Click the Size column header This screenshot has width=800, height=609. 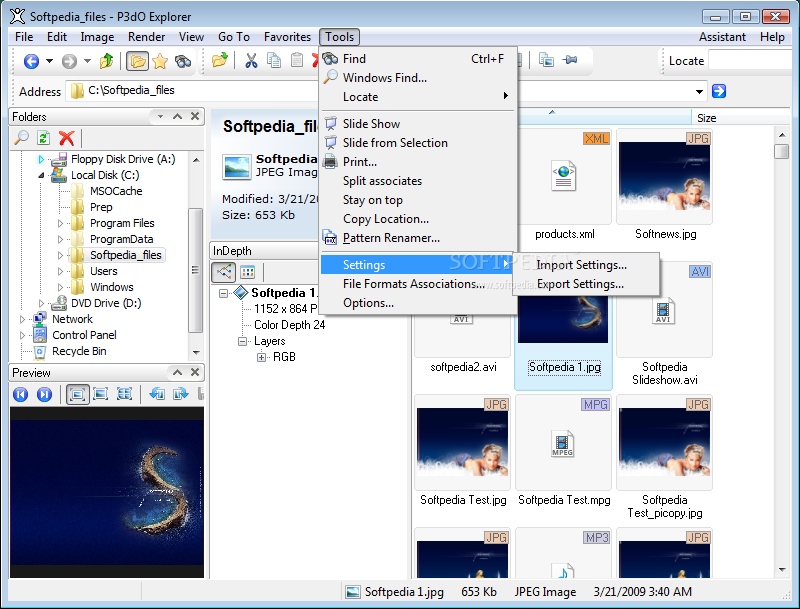coord(741,118)
